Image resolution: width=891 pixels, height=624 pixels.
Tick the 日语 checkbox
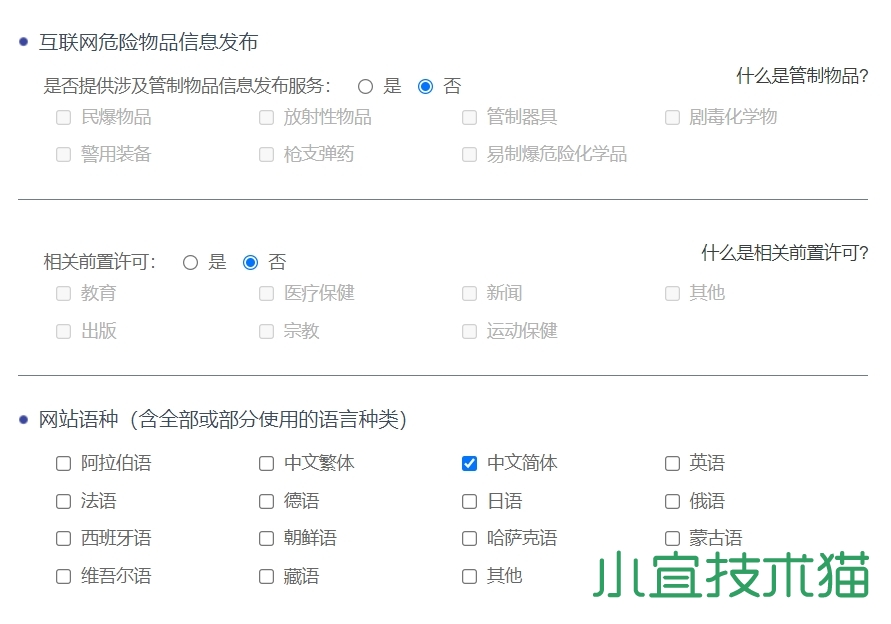pyautogui.click(x=469, y=501)
